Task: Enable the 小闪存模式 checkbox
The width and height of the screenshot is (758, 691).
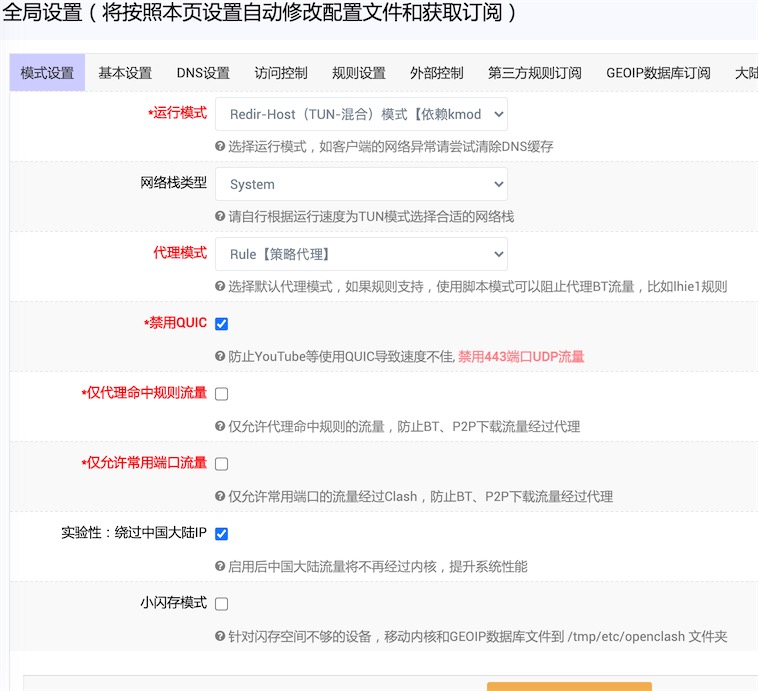Action: (x=221, y=603)
